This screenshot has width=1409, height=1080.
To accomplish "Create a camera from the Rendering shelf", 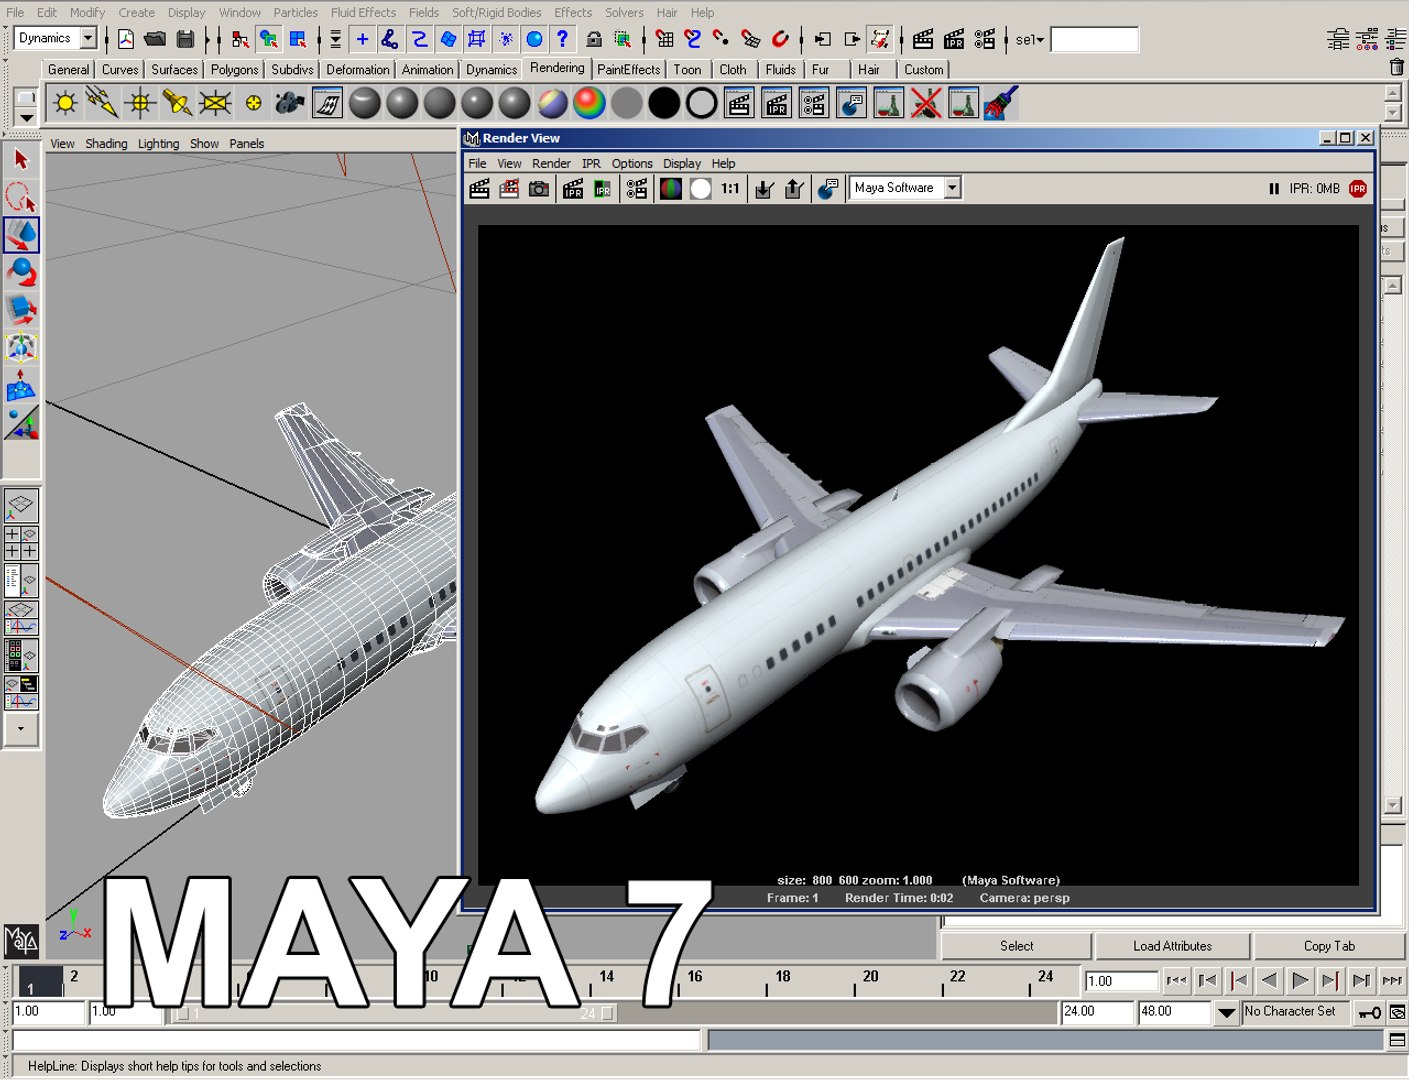I will pyautogui.click(x=290, y=103).
